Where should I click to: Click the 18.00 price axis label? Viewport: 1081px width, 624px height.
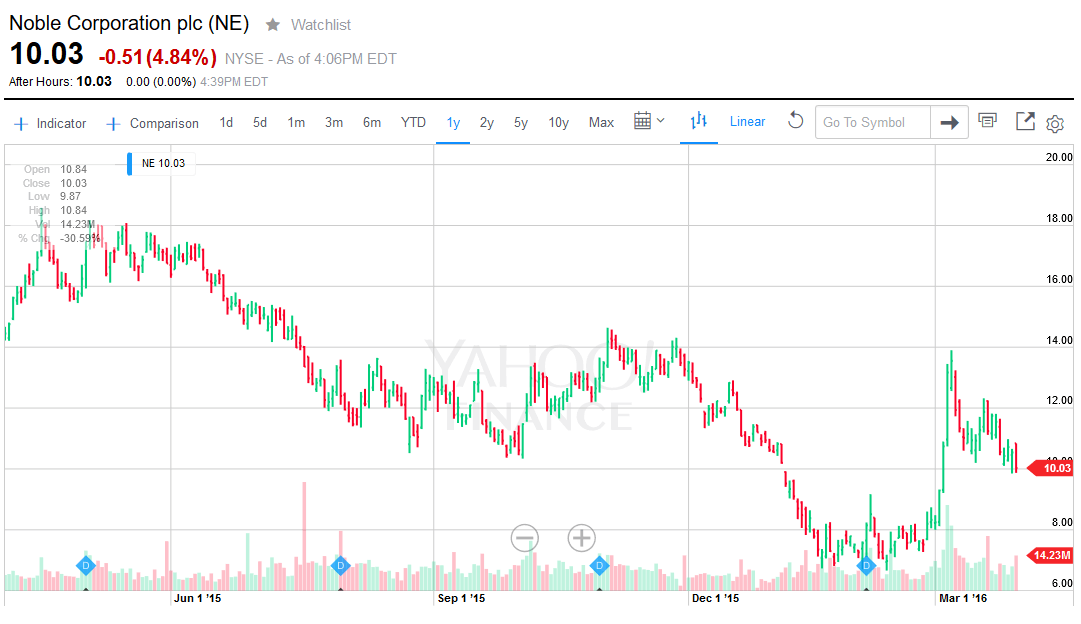(x=1059, y=219)
